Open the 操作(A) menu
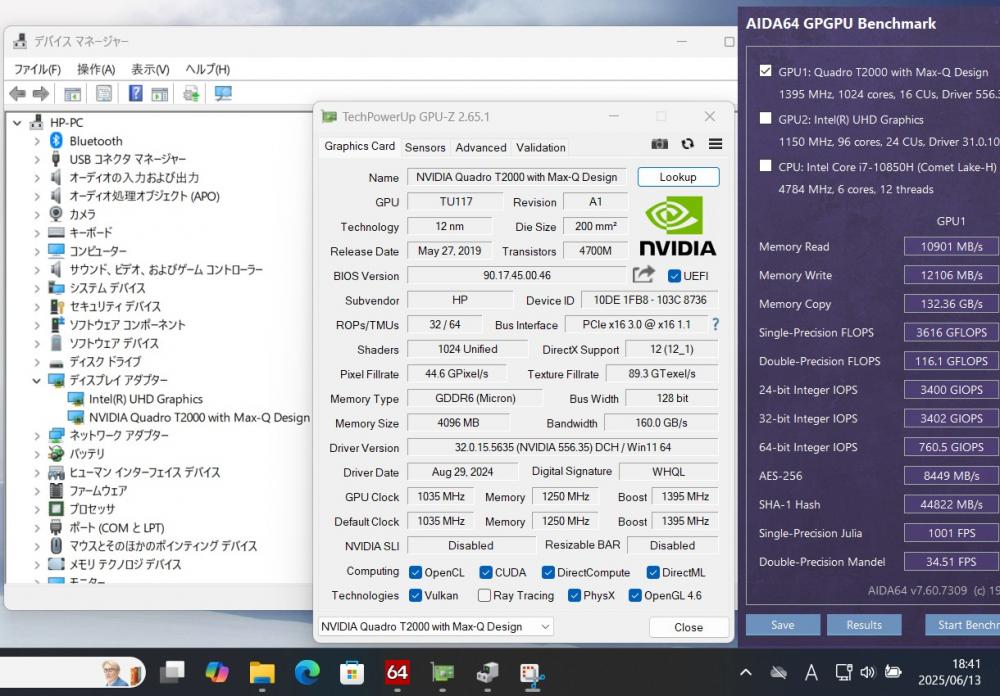 96,69
